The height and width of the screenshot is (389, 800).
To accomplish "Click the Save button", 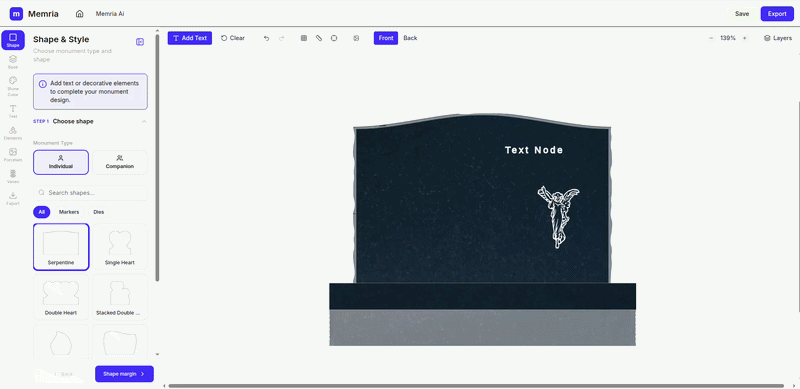I will pos(742,14).
